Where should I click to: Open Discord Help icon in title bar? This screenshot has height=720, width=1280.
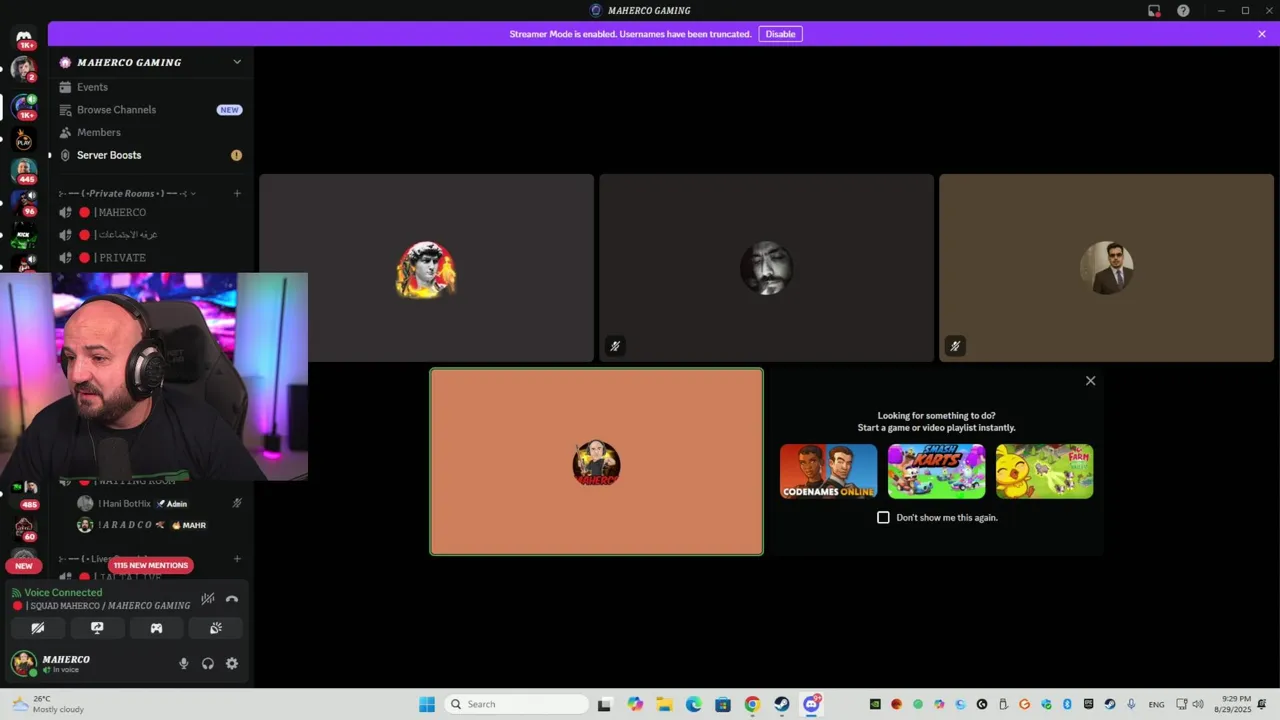coord(1183,11)
